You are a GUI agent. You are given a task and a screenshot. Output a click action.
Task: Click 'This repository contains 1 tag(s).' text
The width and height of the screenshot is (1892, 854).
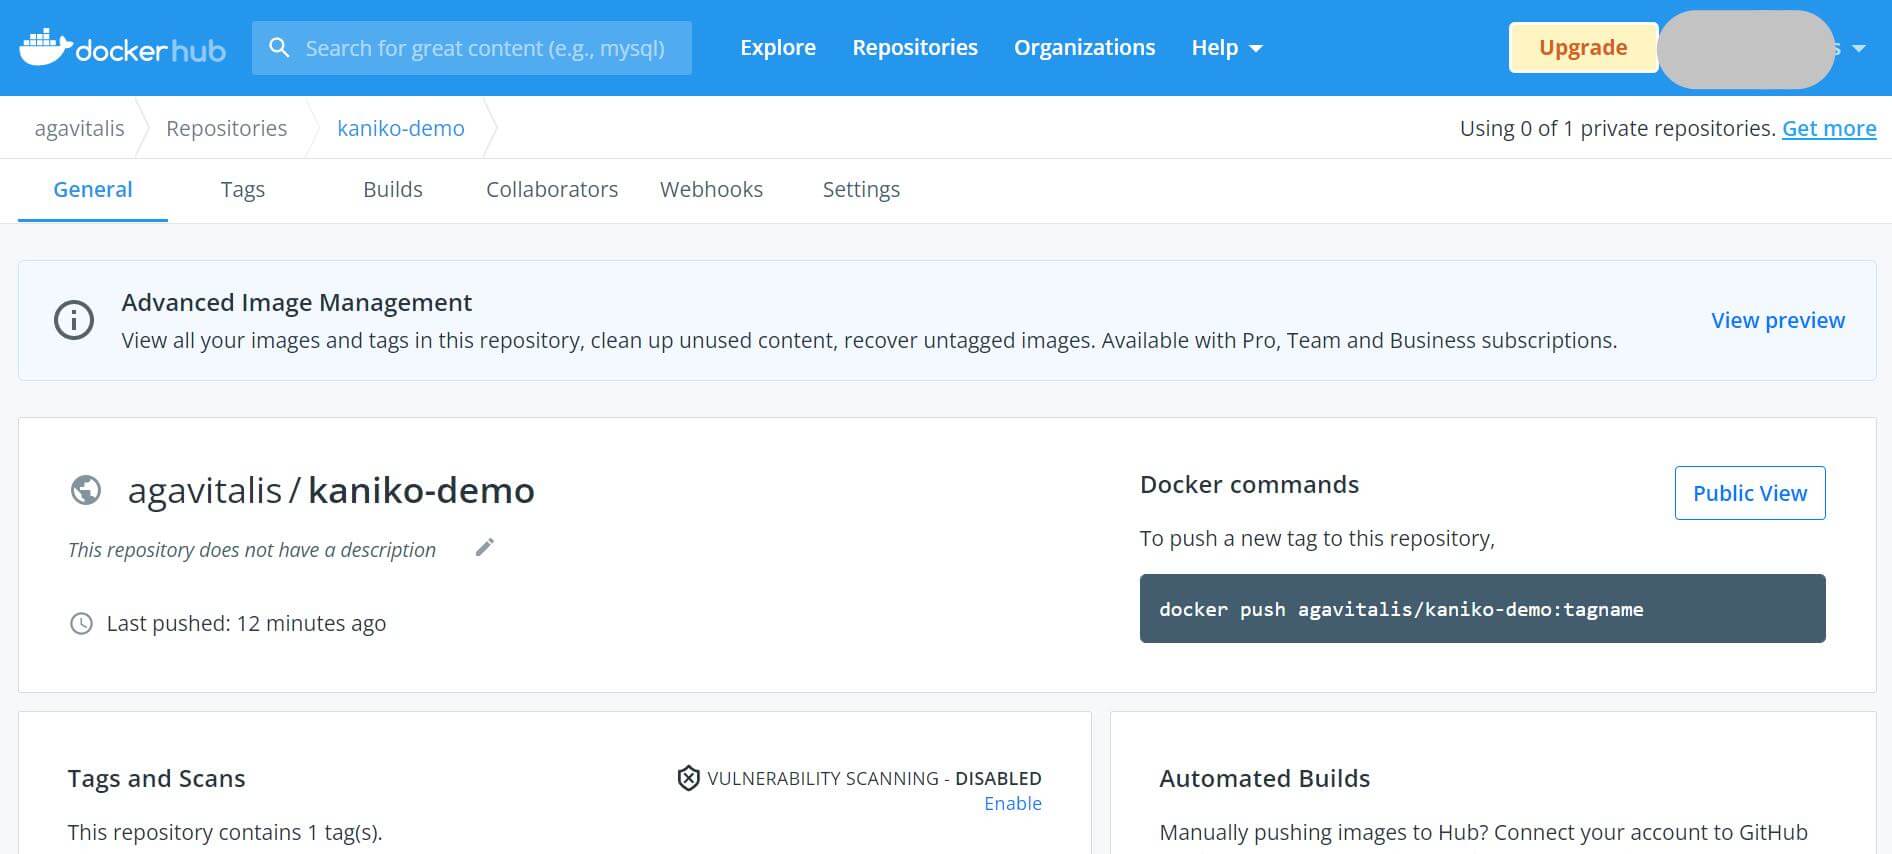tap(225, 832)
